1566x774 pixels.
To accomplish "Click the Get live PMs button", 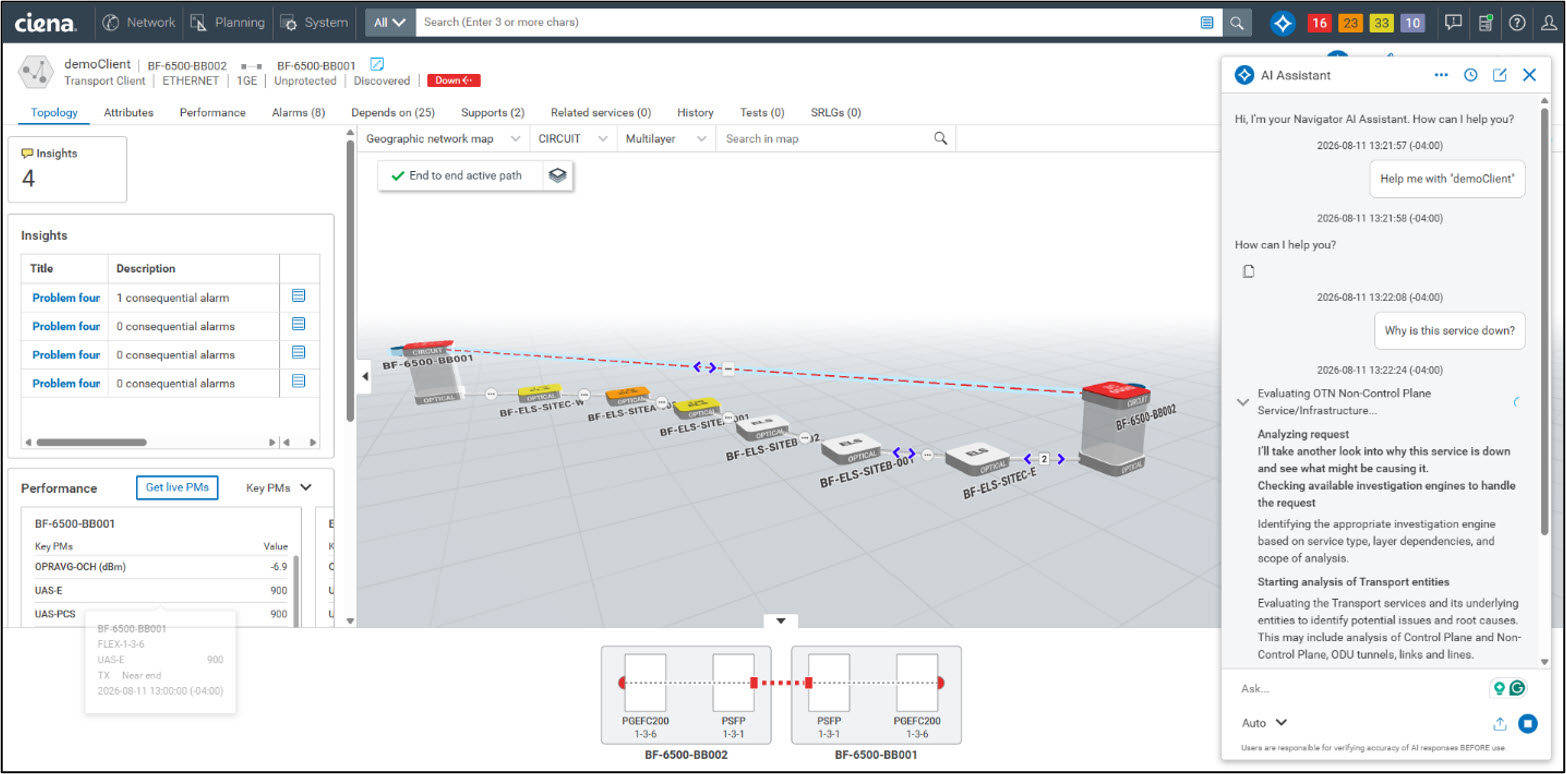I will pos(177,488).
